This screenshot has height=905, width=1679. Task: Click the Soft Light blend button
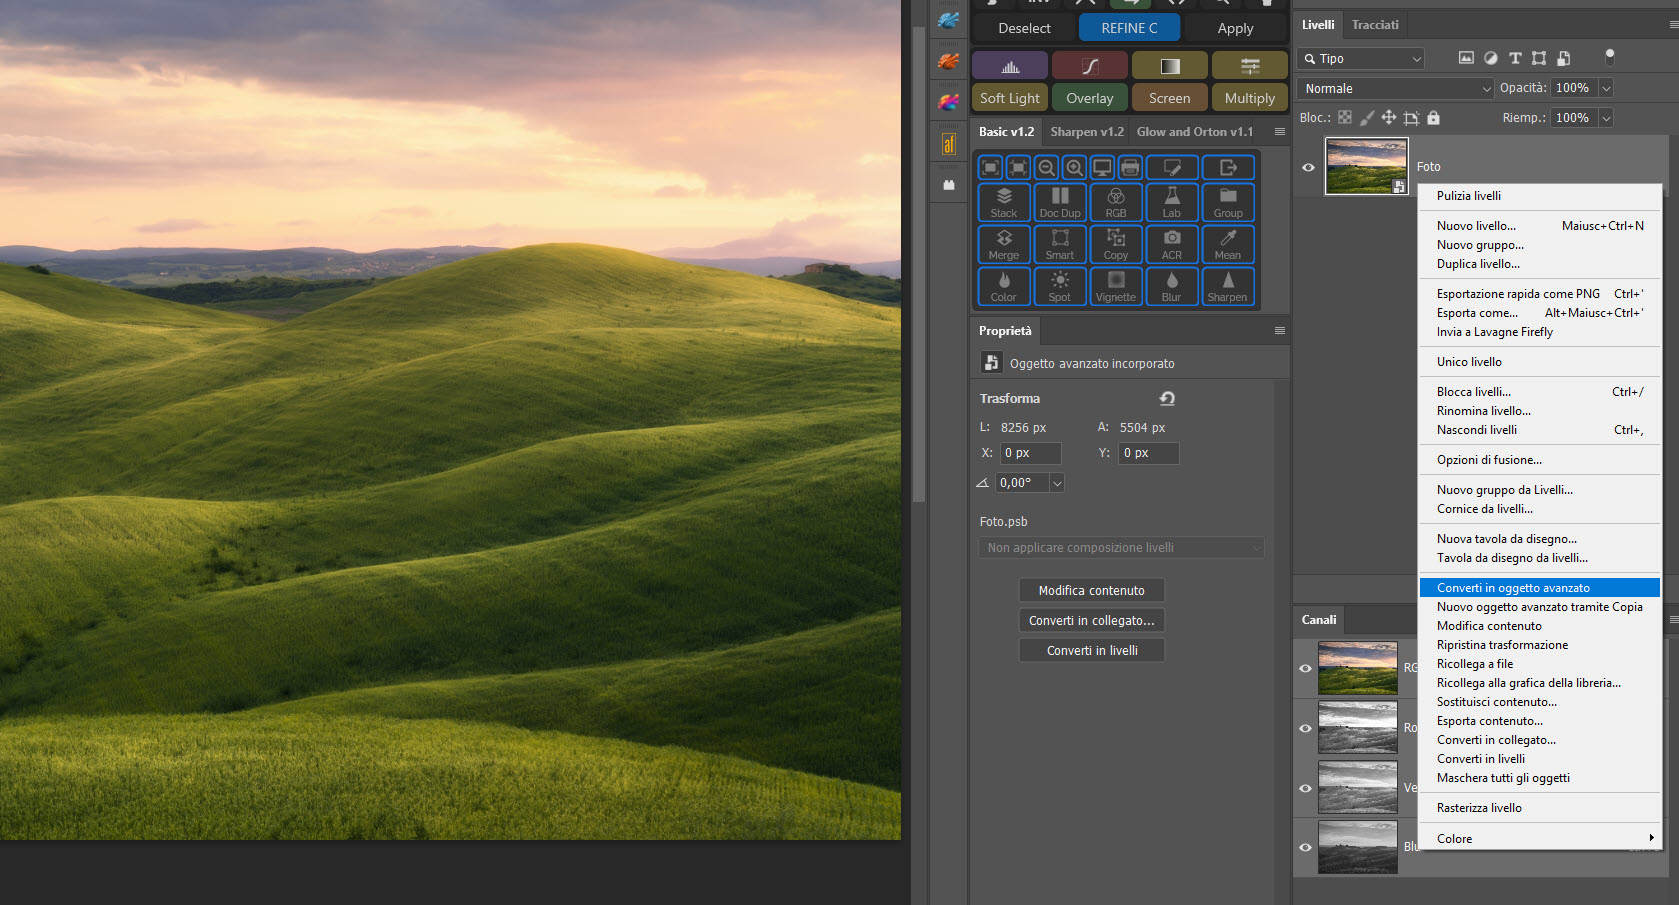click(1010, 98)
